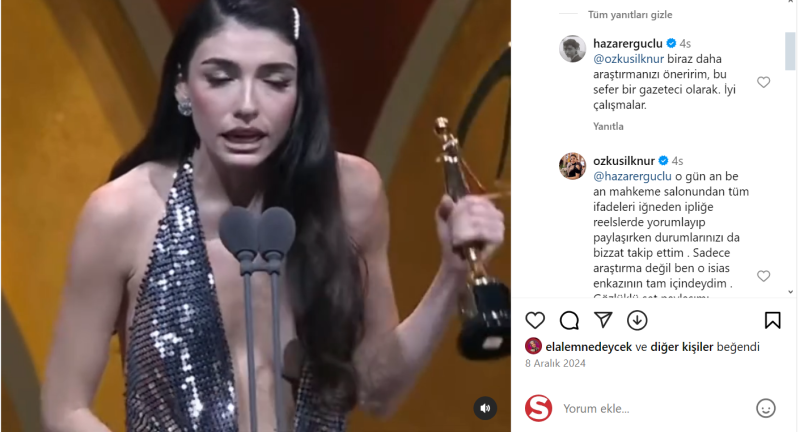Open comments with the speech bubble icon

(569, 320)
